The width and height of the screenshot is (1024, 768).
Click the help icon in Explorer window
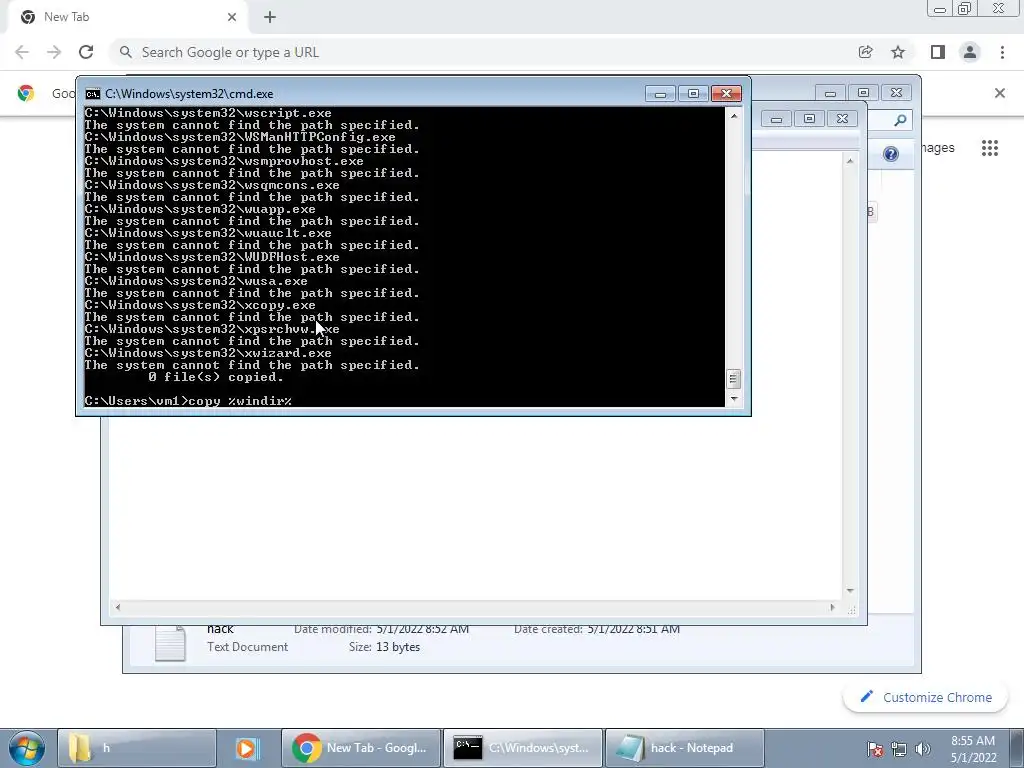point(890,154)
